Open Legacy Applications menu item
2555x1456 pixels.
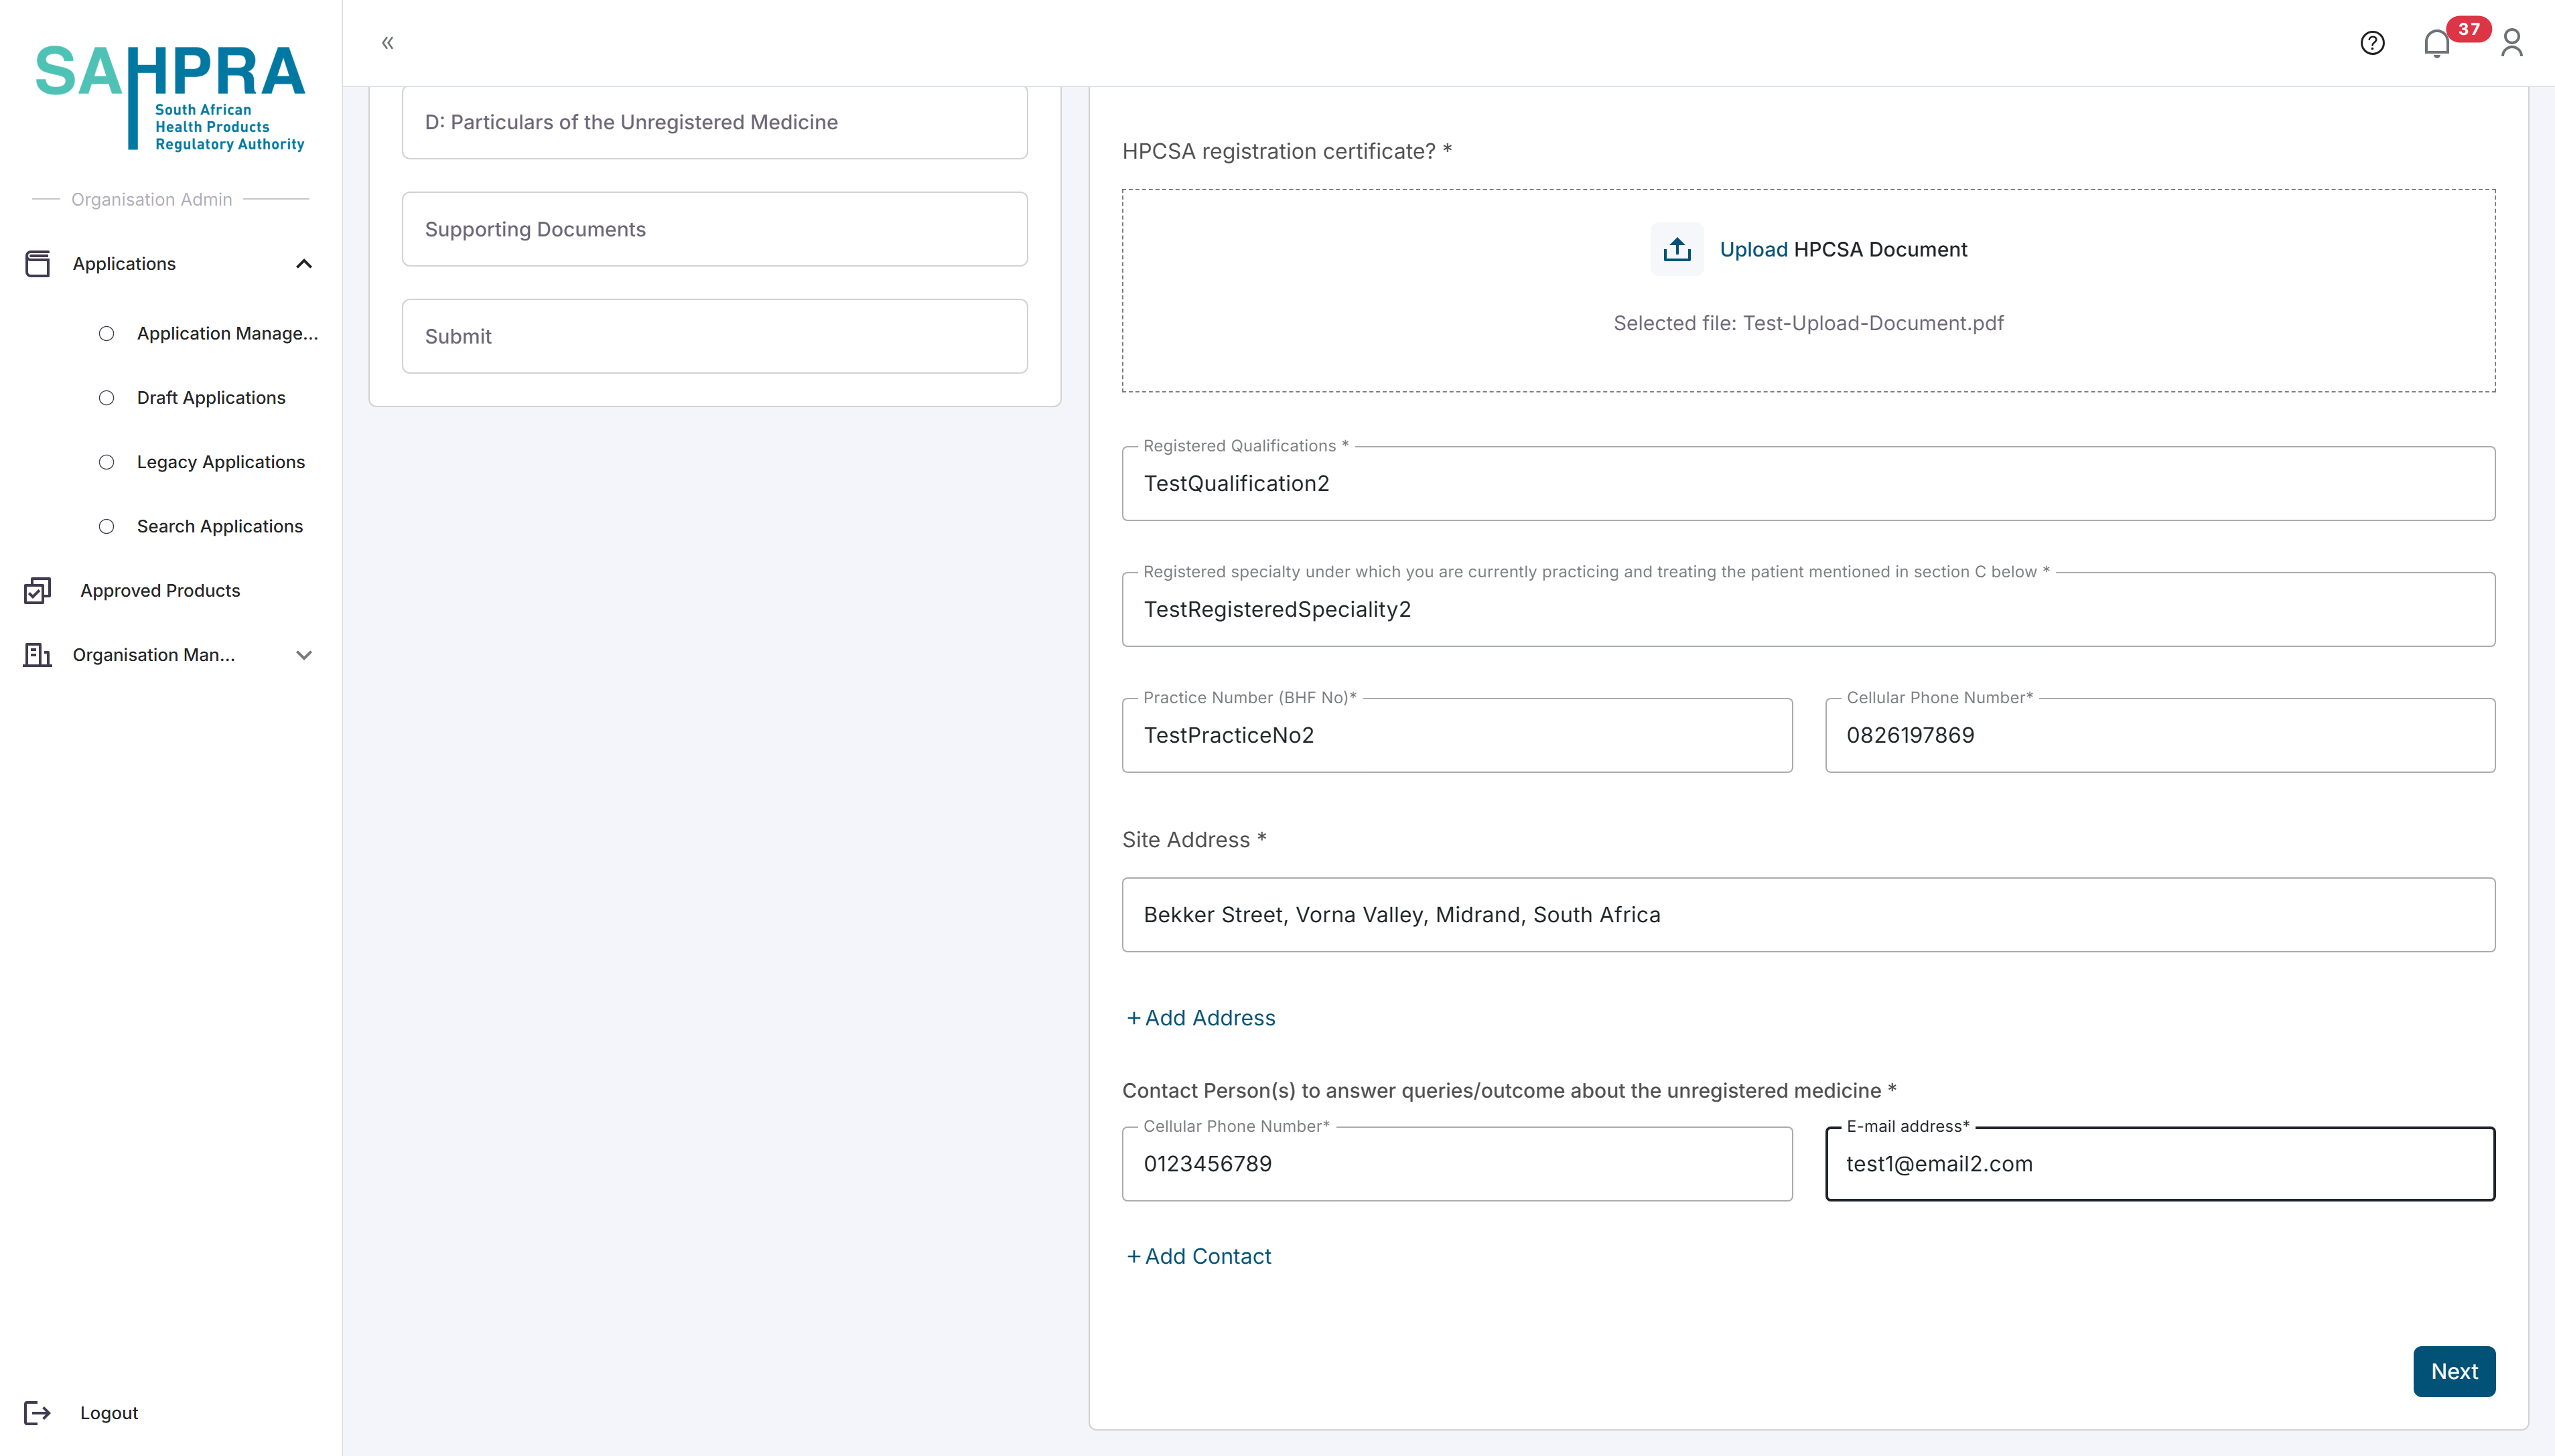pos(221,462)
